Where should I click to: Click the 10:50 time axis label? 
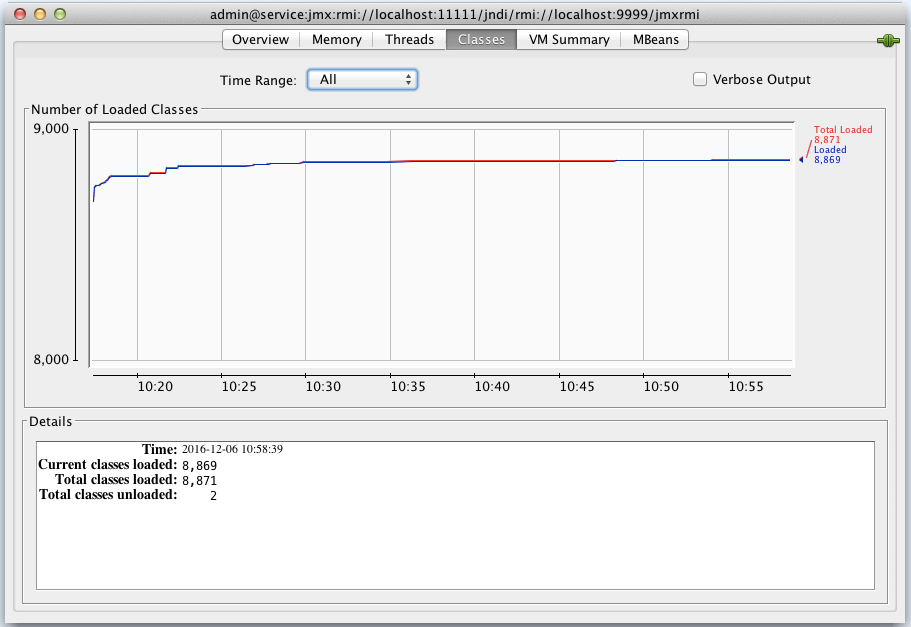[661, 386]
